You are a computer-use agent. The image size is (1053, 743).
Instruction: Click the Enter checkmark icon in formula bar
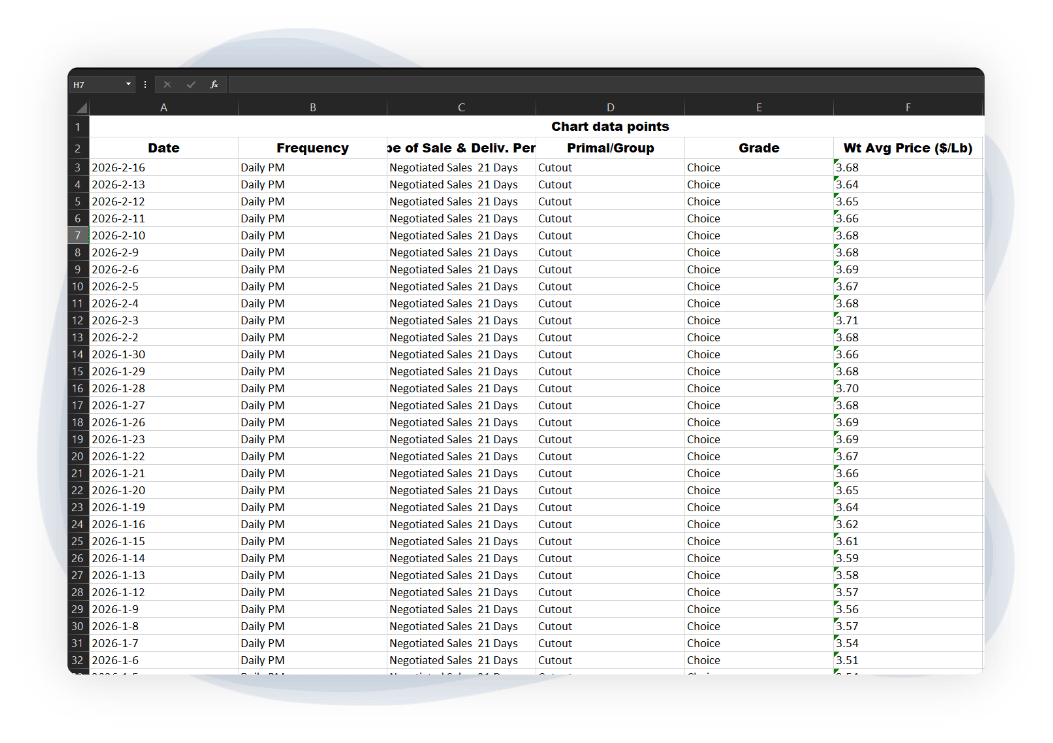(x=190, y=85)
